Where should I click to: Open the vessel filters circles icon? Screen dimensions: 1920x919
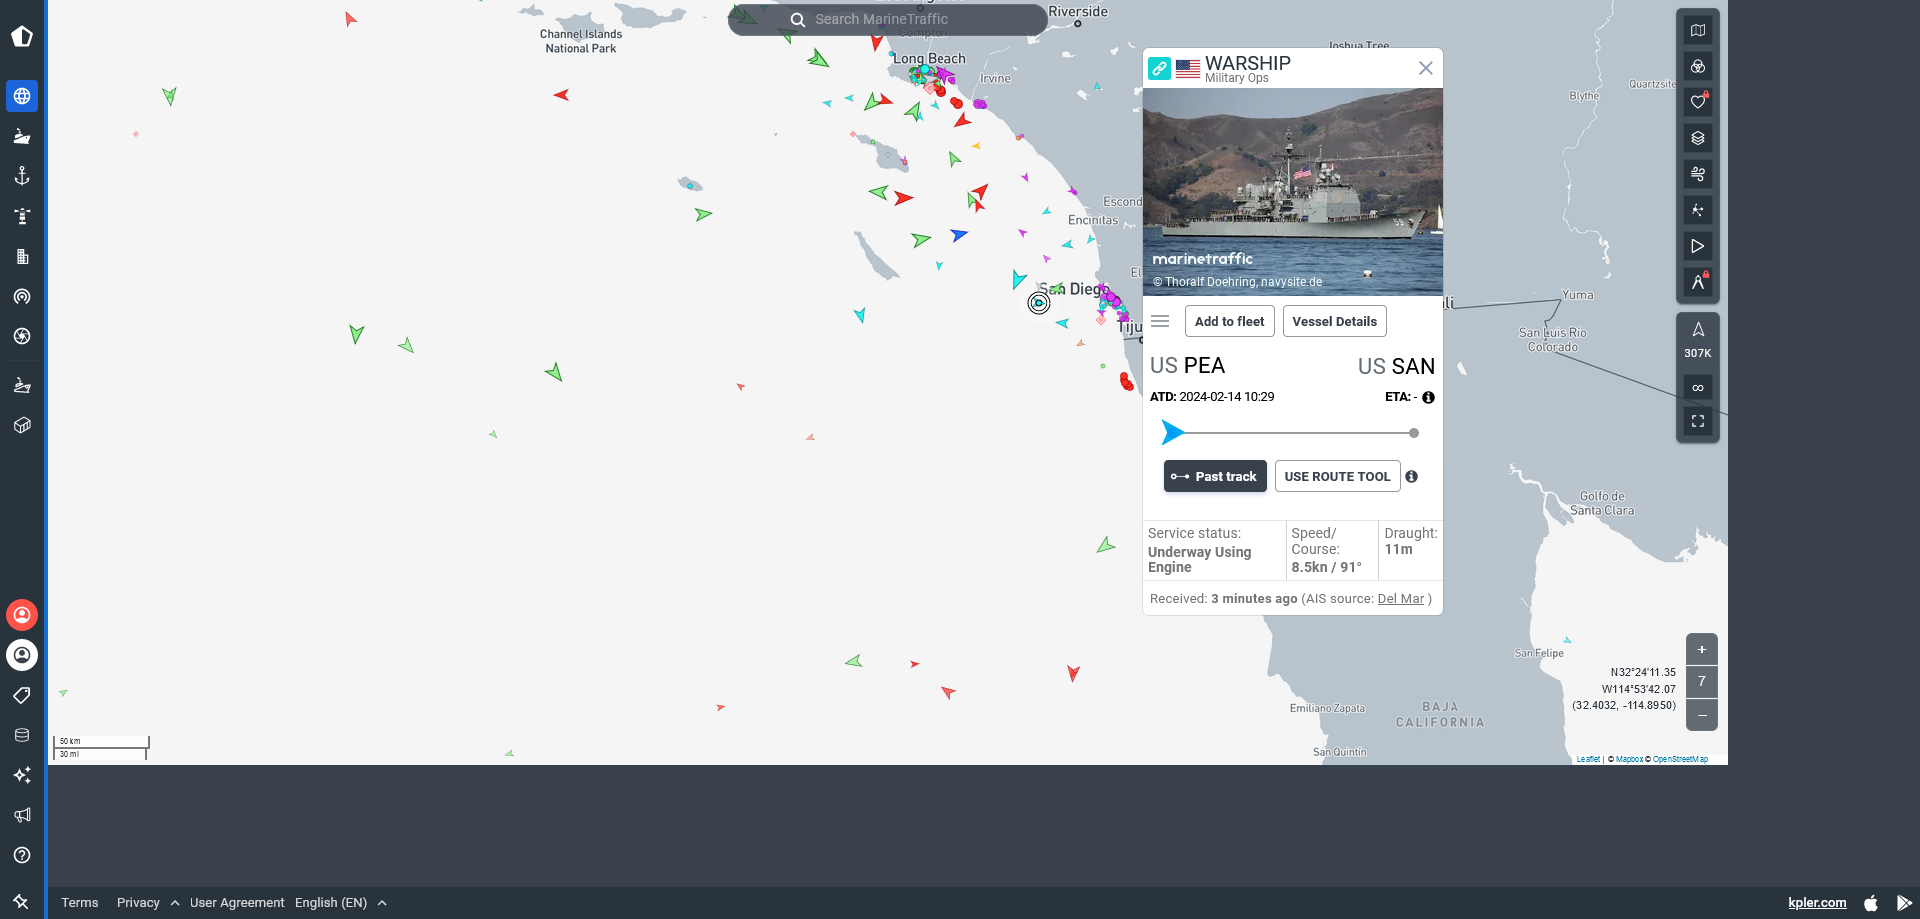click(x=1698, y=66)
